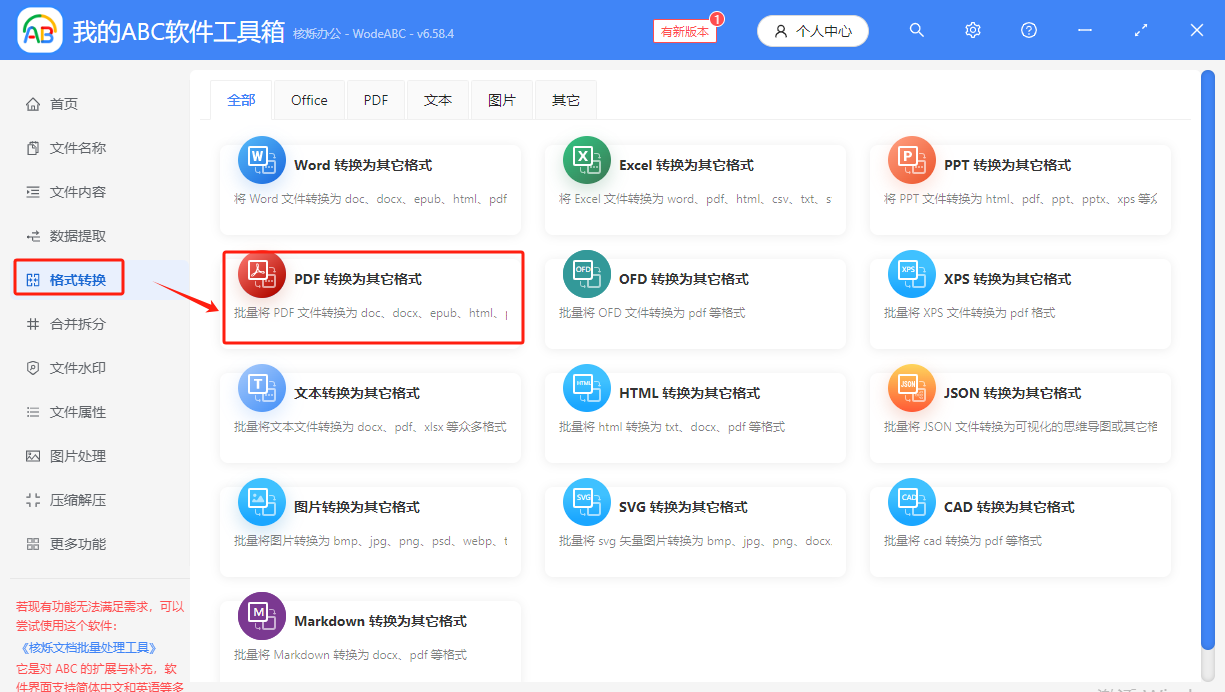
Task: Open the SVG conversion icon
Action: pos(587,502)
